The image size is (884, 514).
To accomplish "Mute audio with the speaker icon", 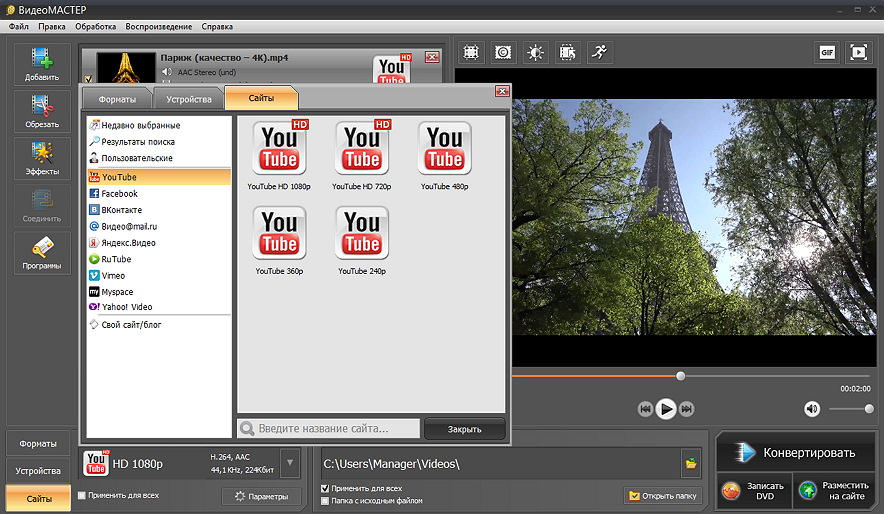I will coord(812,408).
